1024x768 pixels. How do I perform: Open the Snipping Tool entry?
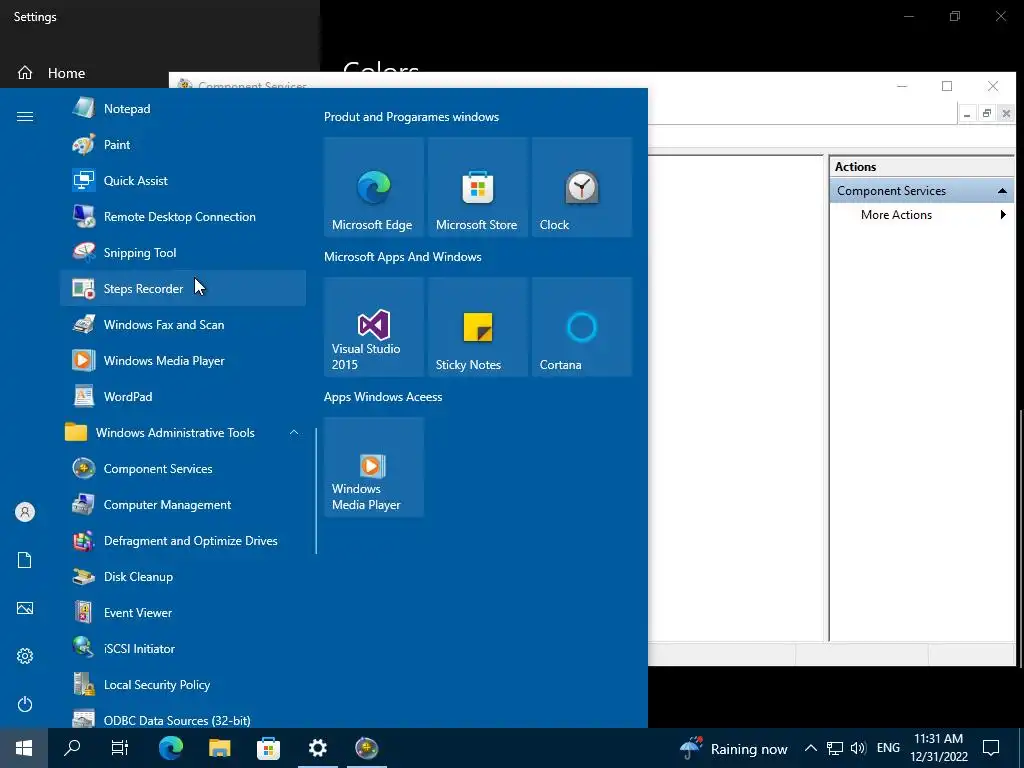point(183,252)
